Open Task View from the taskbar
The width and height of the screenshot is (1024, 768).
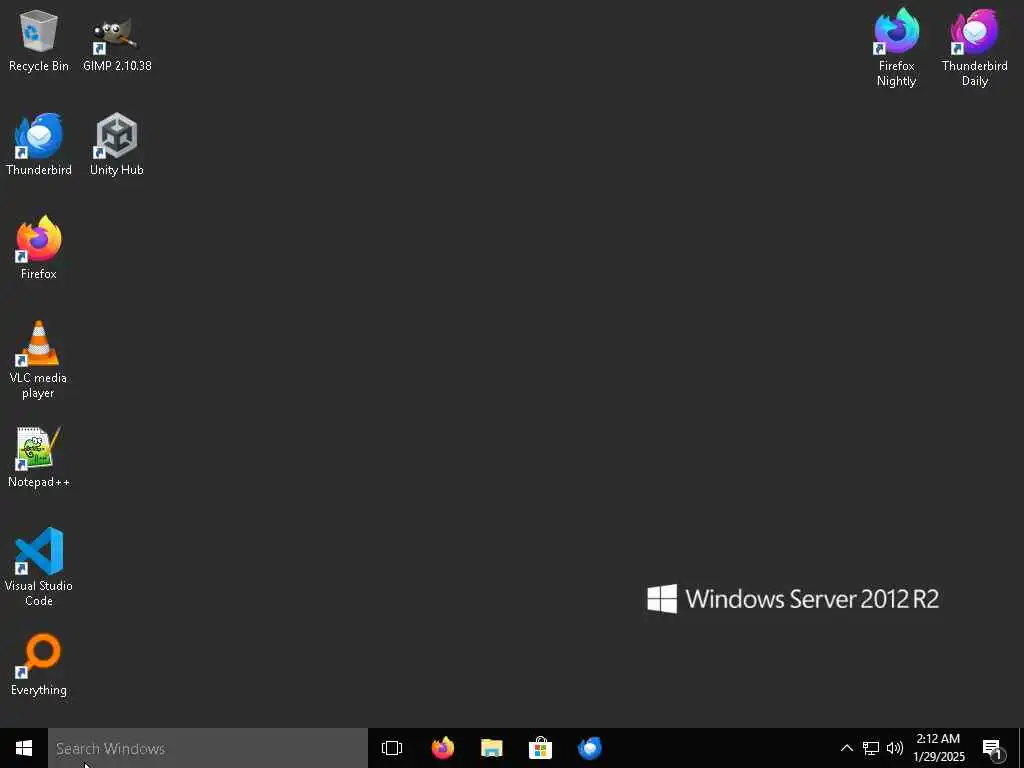[x=392, y=748]
